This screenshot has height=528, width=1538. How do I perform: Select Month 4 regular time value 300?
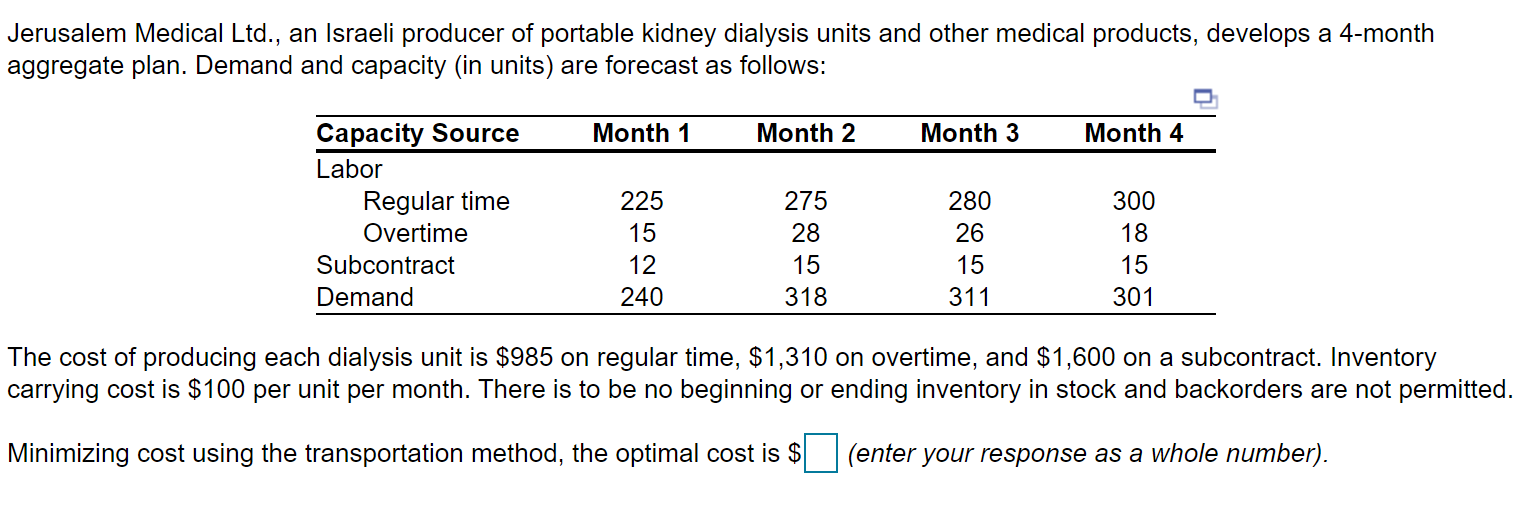(x=1134, y=201)
